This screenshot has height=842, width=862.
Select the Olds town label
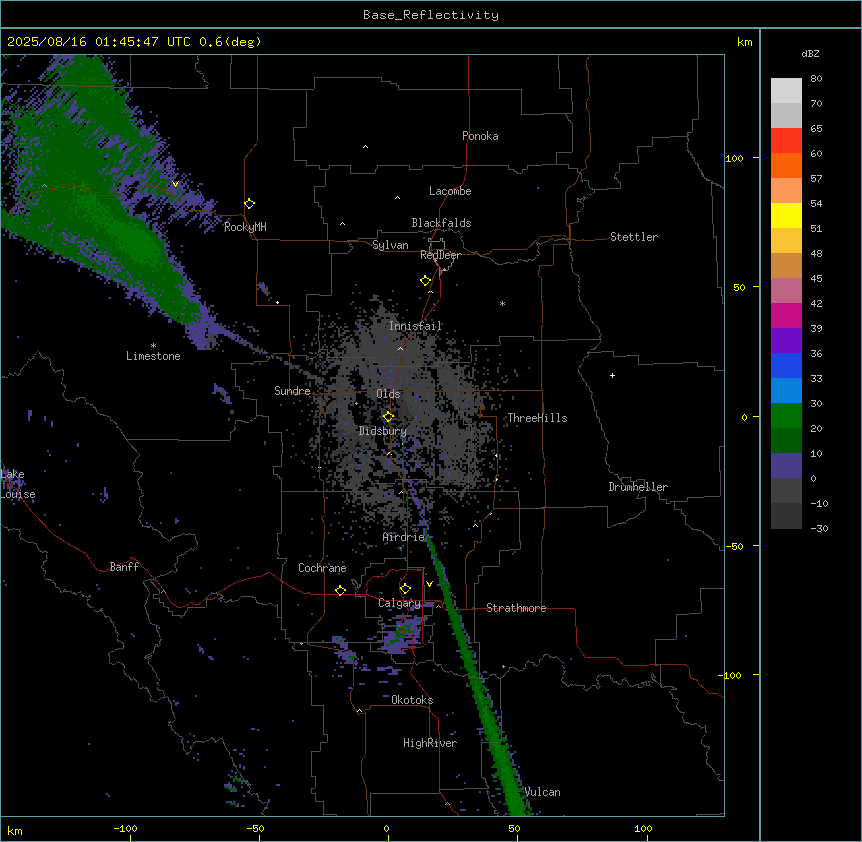(x=388, y=394)
